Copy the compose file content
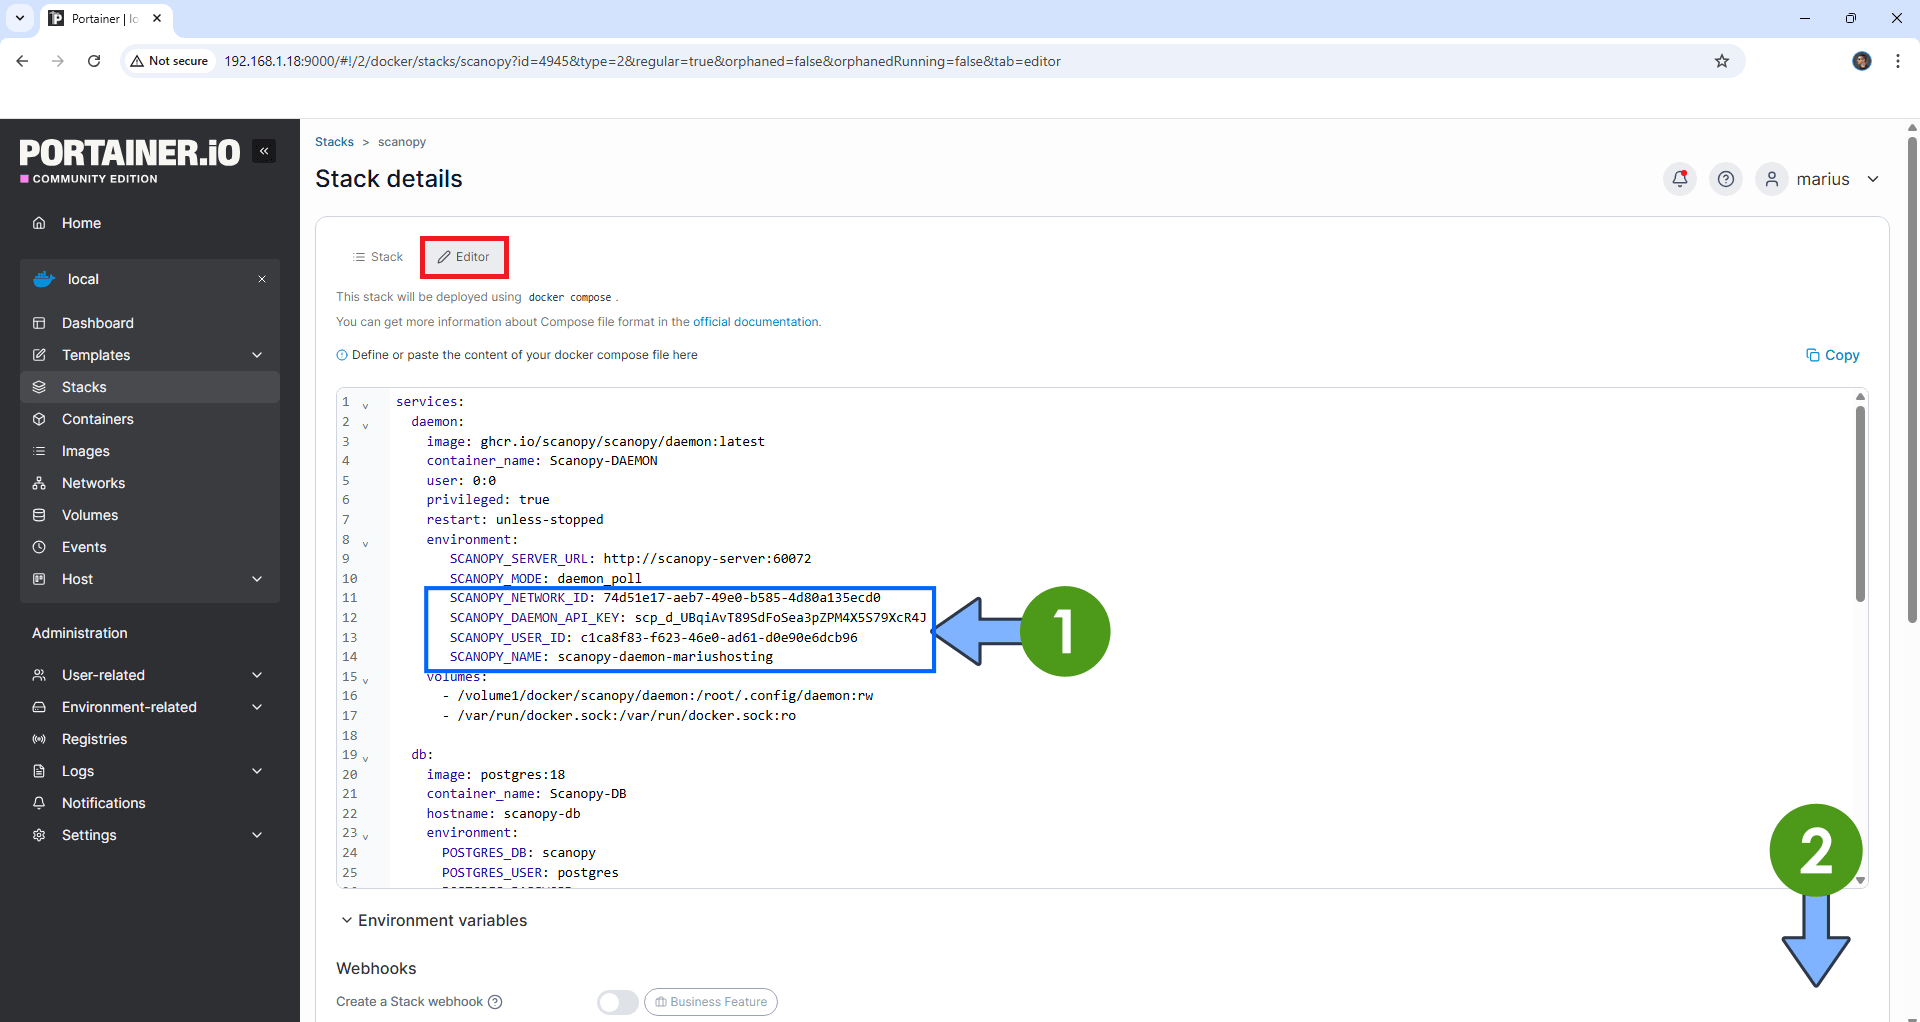This screenshot has height=1022, width=1920. click(1832, 355)
